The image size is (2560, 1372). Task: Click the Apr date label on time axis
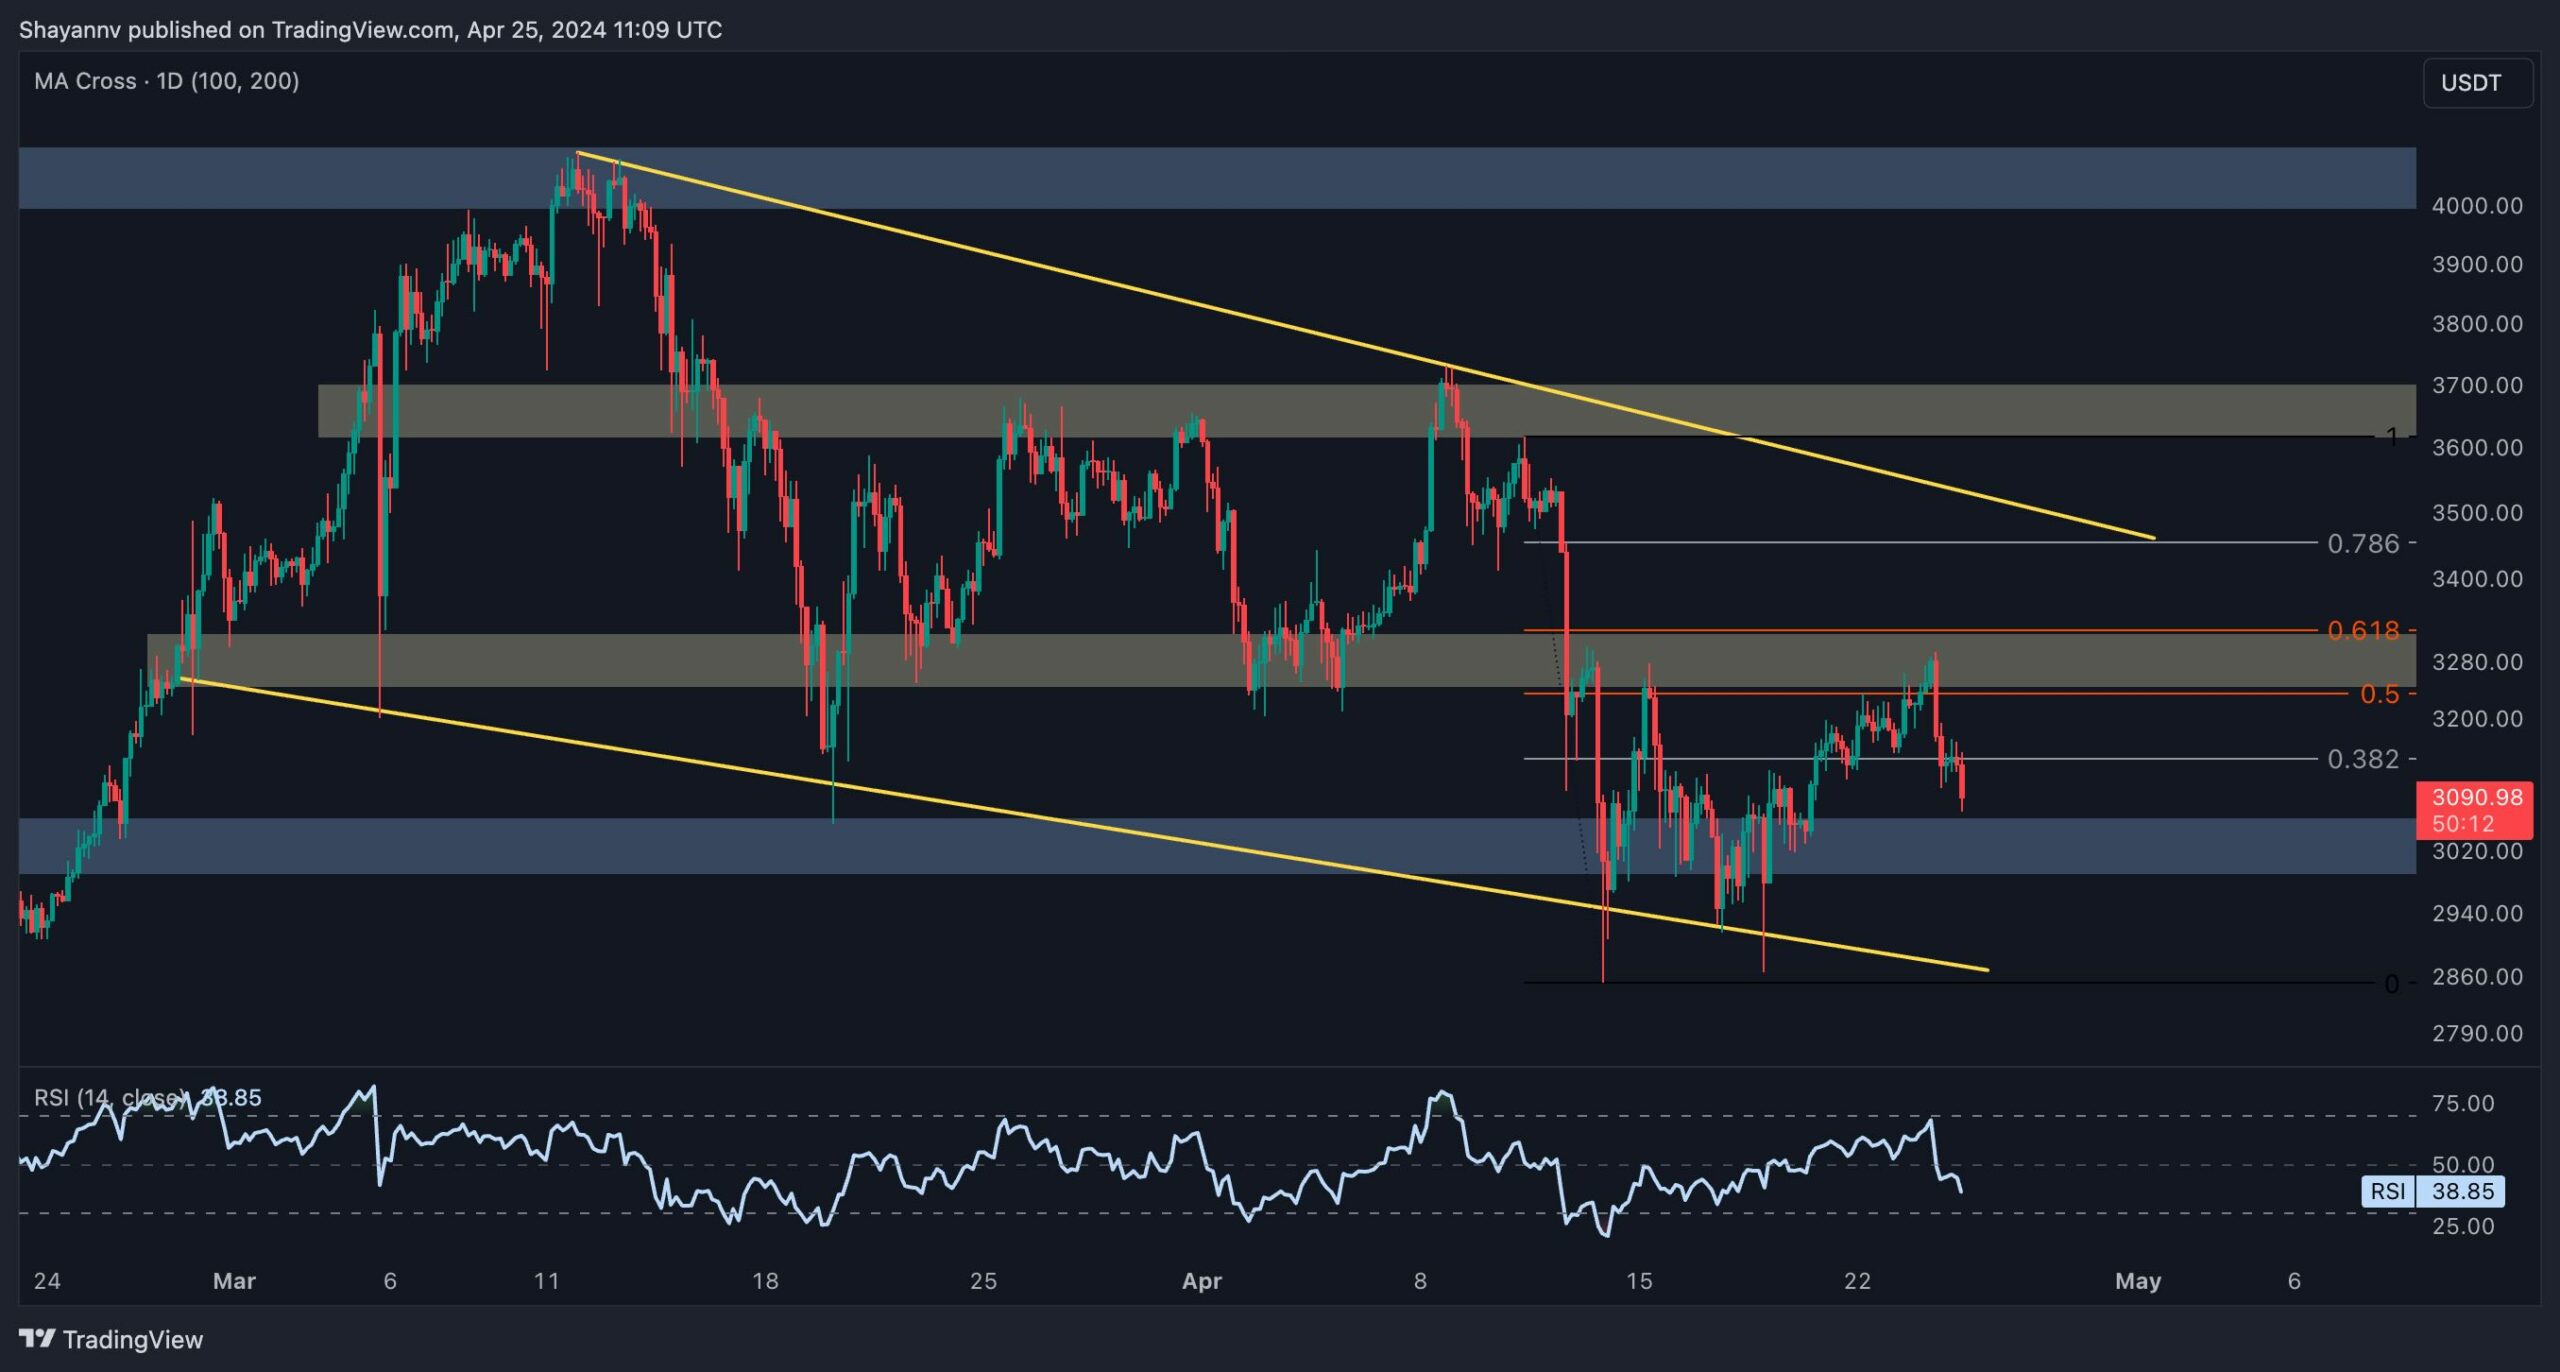(1202, 1281)
